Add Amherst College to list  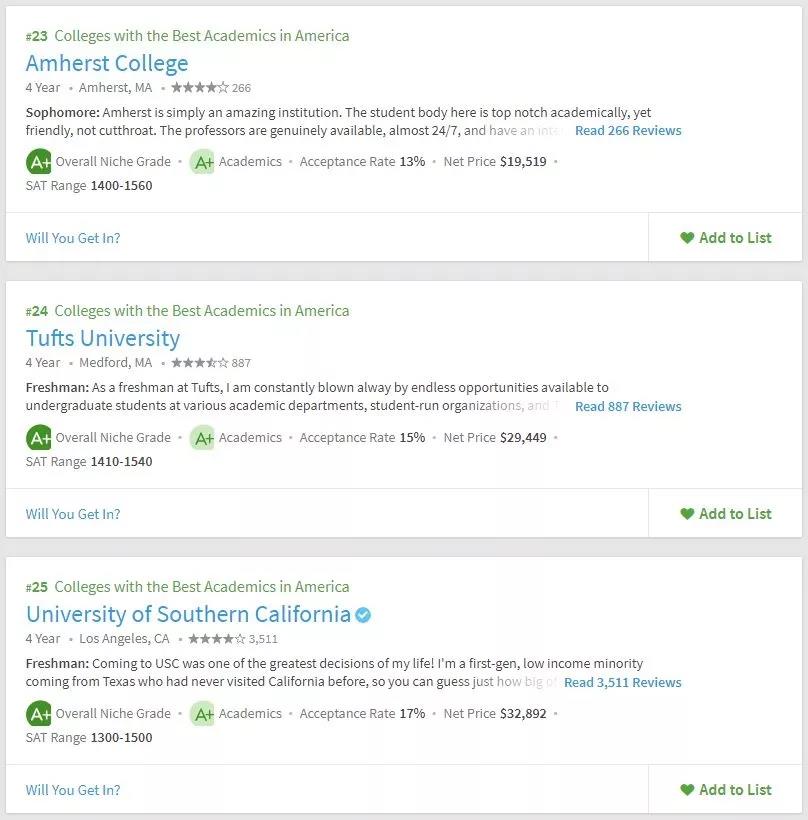click(x=725, y=238)
